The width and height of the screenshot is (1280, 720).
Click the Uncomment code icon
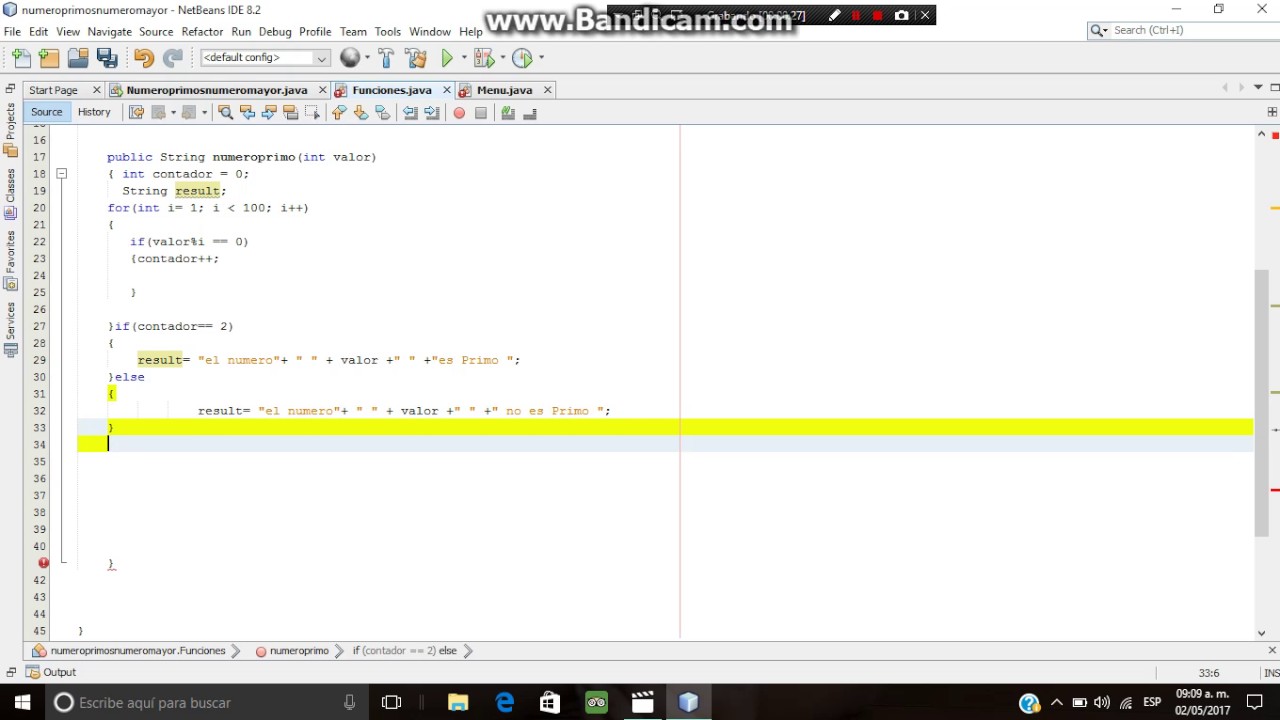(x=530, y=113)
